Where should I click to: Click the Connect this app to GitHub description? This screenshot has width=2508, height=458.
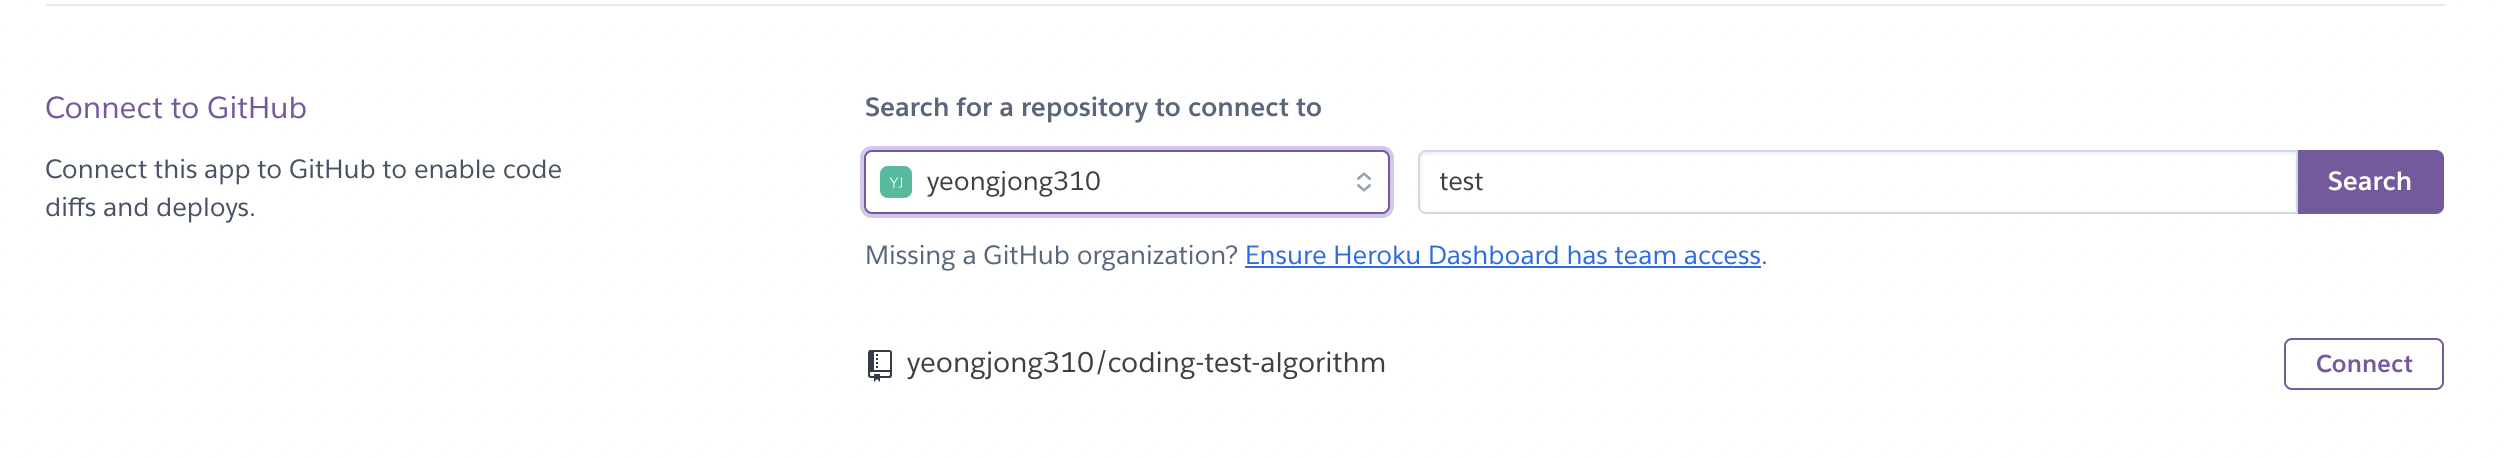tap(303, 170)
